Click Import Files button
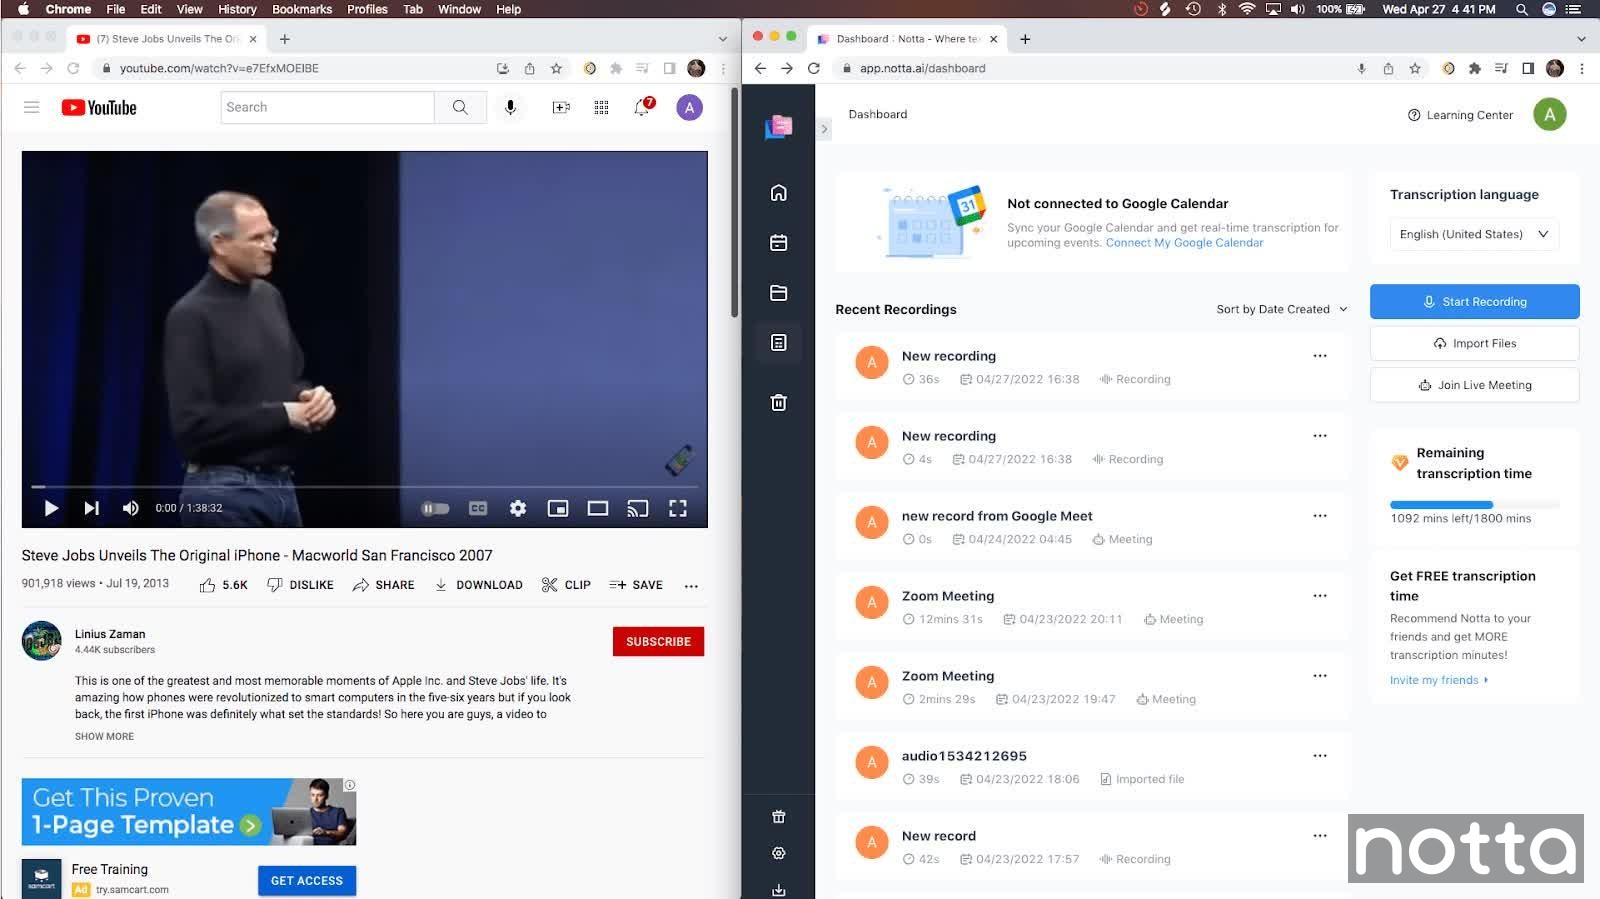1600x899 pixels. [x=1475, y=343]
